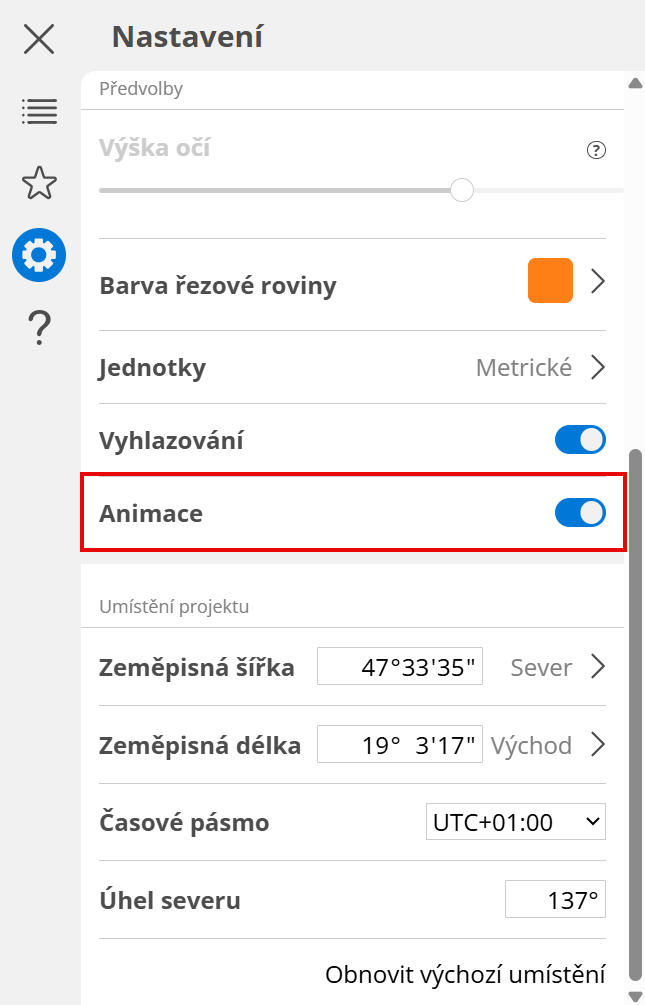Select the settings gear icon
The width and height of the screenshot is (645, 1005).
pos(39,255)
